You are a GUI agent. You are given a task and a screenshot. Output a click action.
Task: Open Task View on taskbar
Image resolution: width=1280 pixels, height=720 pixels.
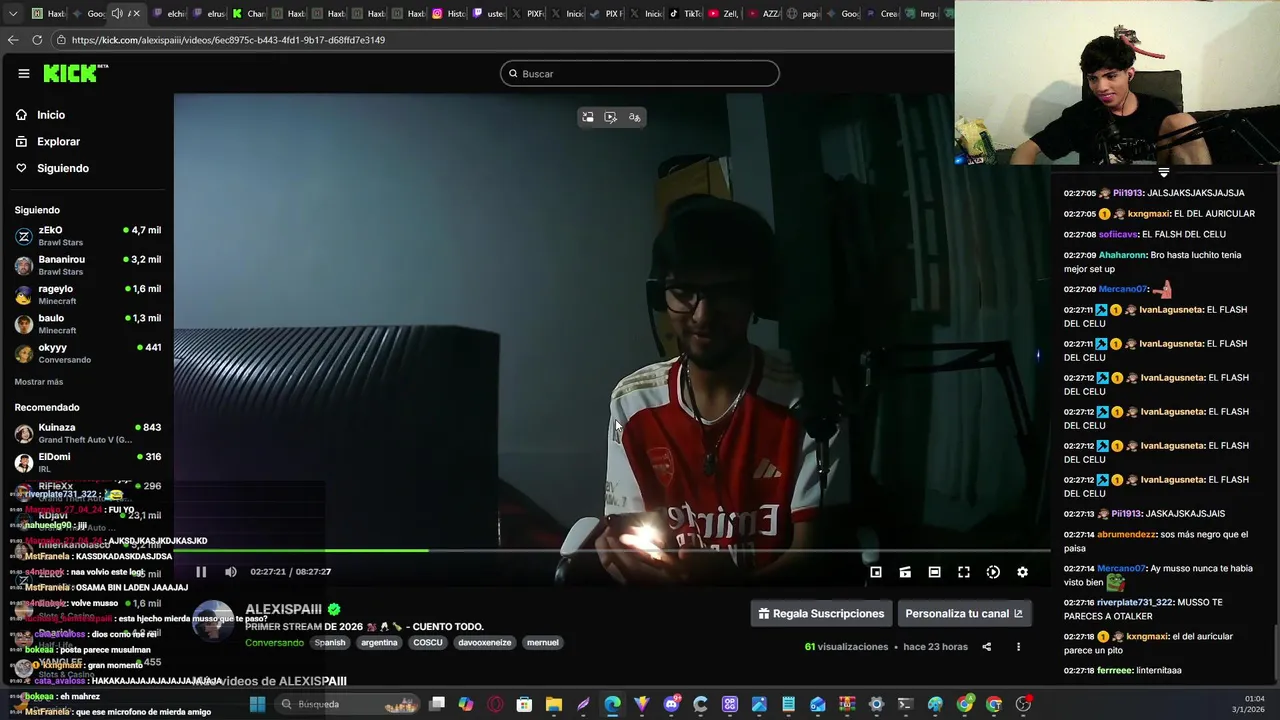[x=437, y=704]
